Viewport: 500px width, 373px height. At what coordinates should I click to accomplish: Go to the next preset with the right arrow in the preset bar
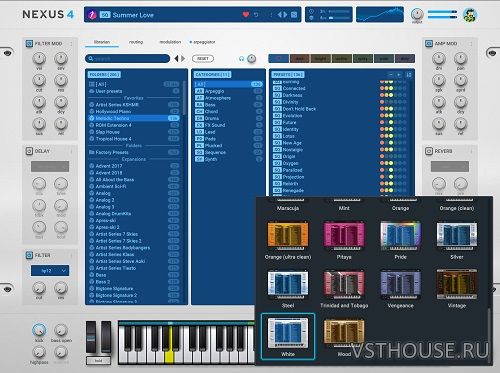pos(285,15)
